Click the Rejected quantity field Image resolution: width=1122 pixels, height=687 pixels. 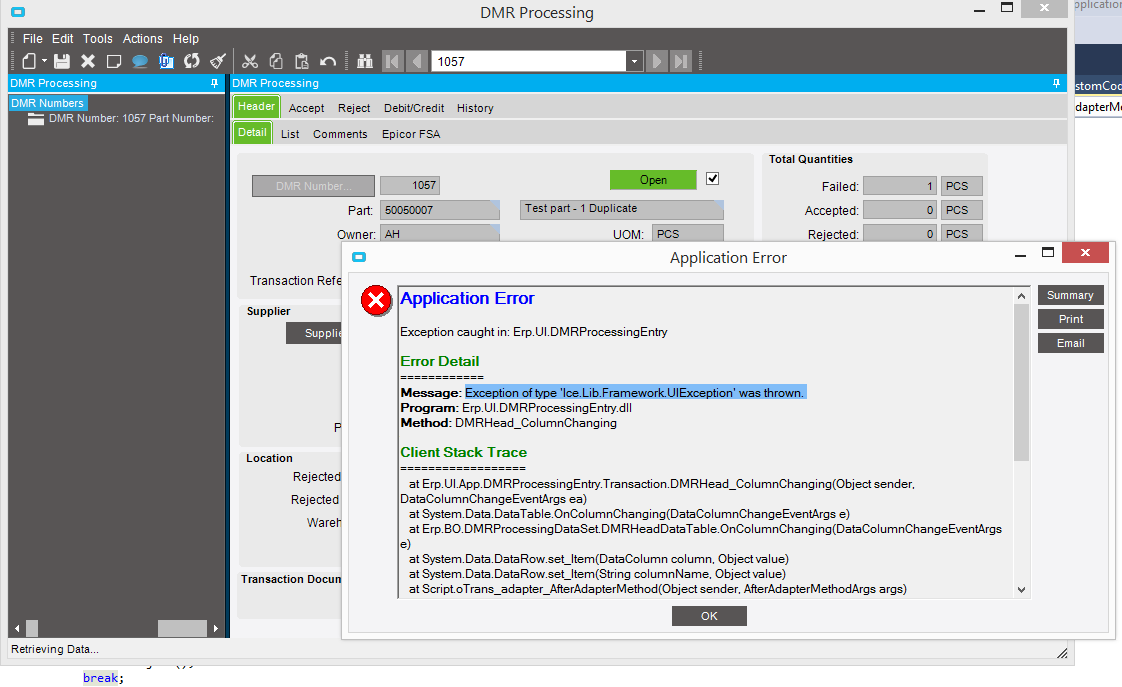coord(899,233)
